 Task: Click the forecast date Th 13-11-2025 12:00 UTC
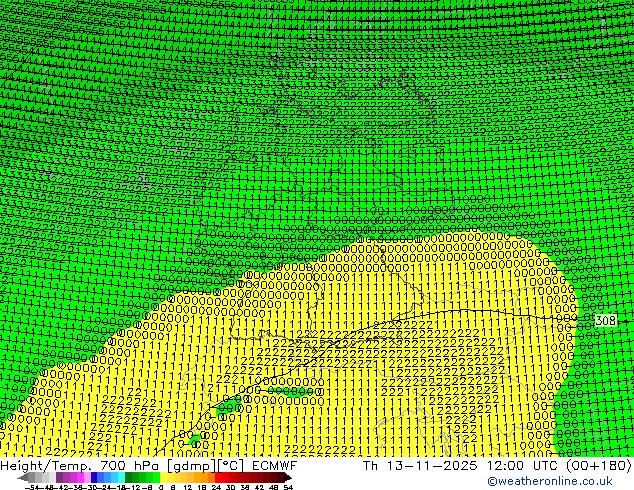coord(461,465)
